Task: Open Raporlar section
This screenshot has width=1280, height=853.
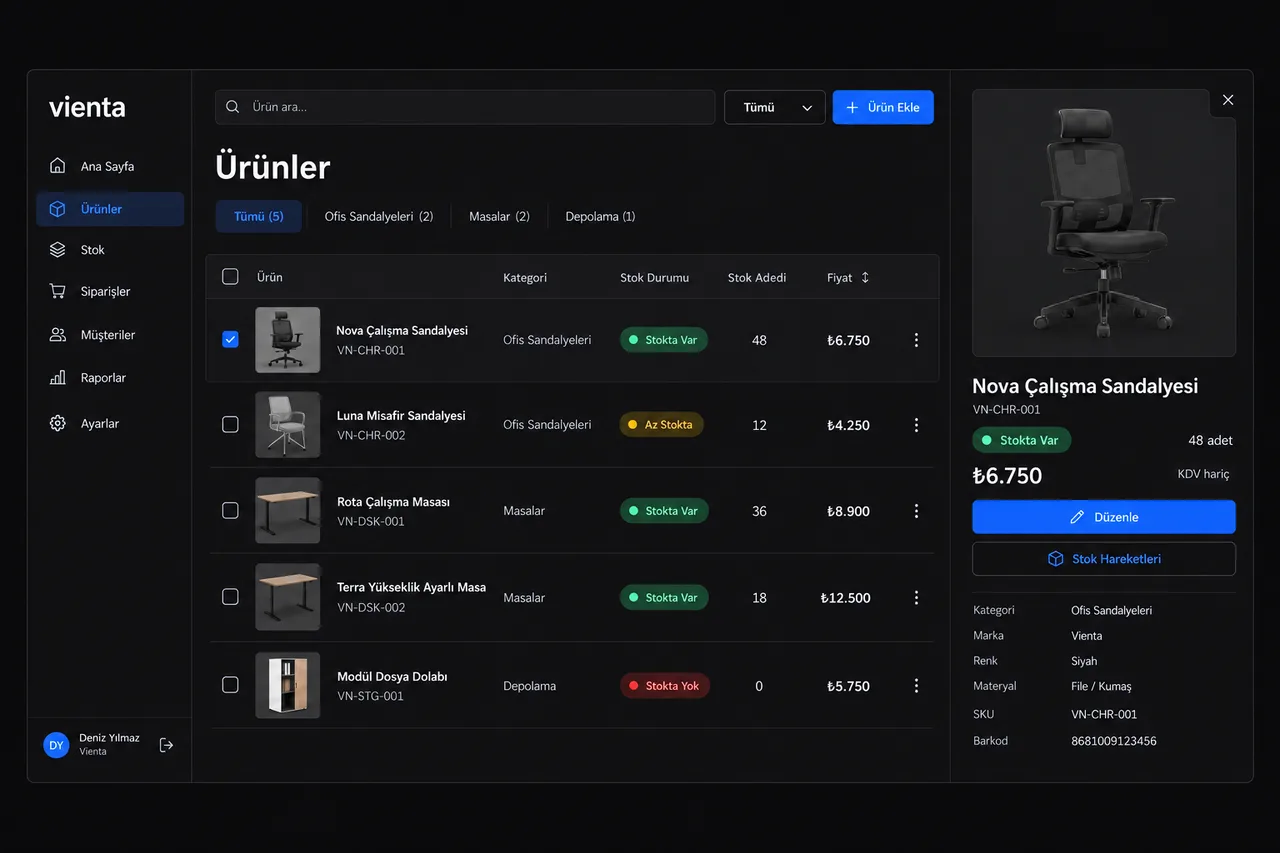Action: [x=110, y=378]
